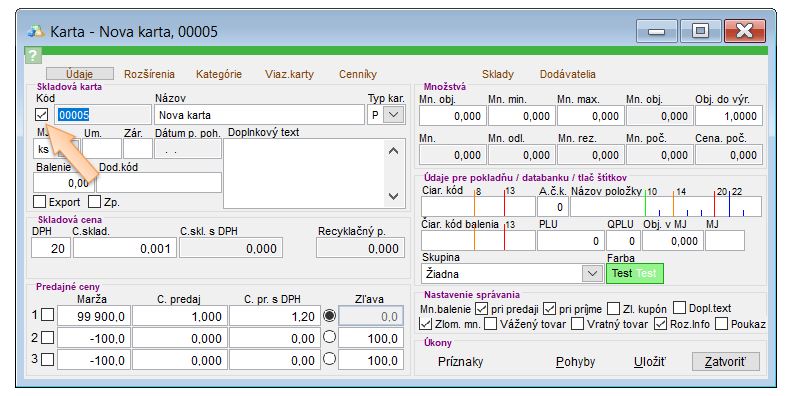Expand the Skupina dropdown showing Žiadna
The image size is (797, 396).
[x=592, y=273]
